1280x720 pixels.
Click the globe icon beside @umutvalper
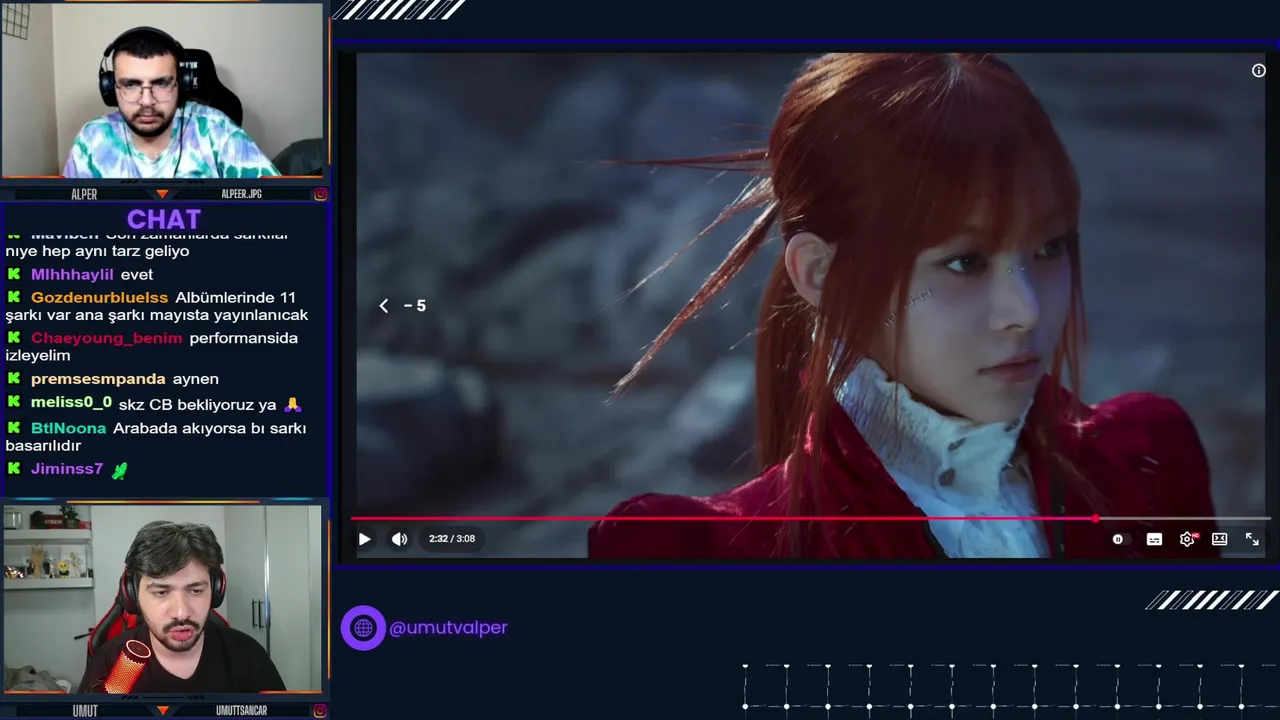(x=363, y=628)
